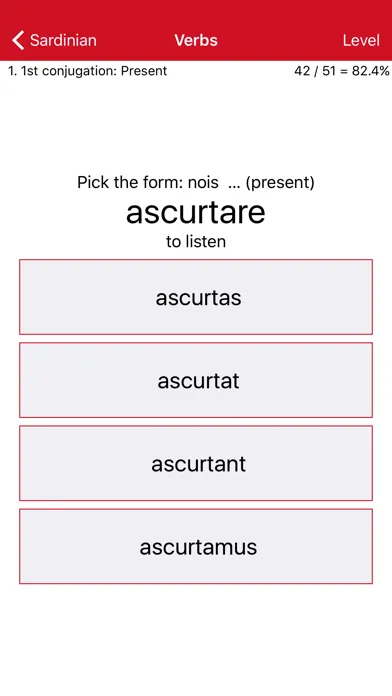
Task: Go back to the Sardinian screen
Action: pyautogui.click(x=54, y=40)
